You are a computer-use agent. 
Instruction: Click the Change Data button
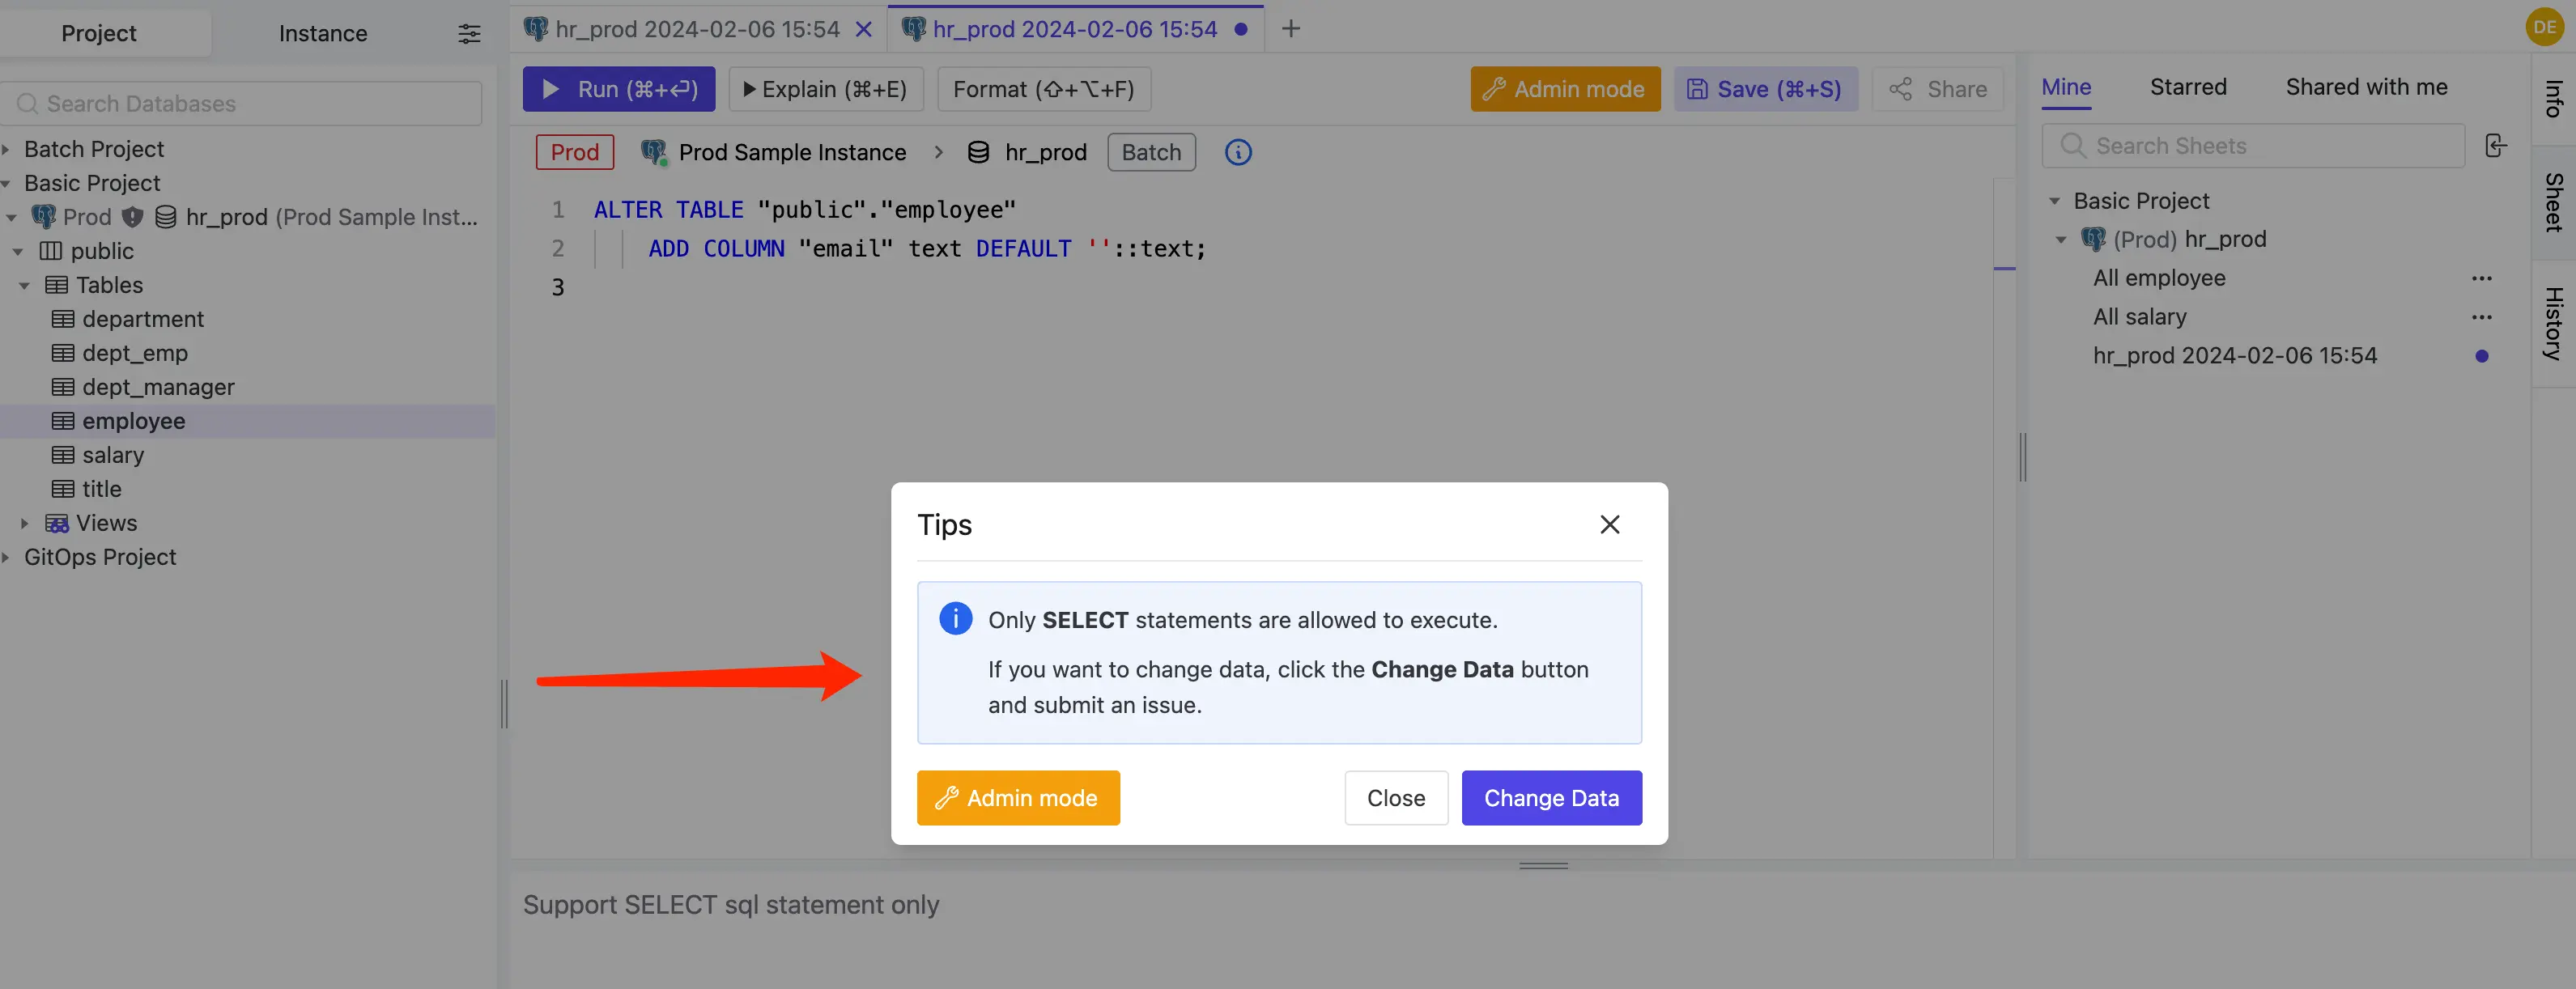tap(1551, 798)
